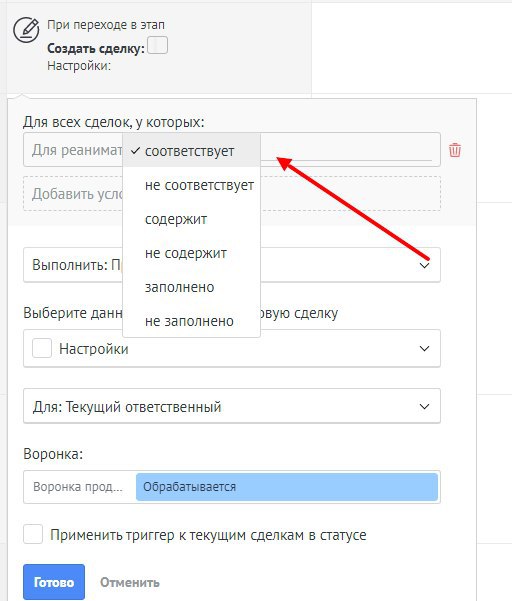The width and height of the screenshot is (512, 601).
Task: Select 'соответствует' option in the list
Action: (192, 151)
